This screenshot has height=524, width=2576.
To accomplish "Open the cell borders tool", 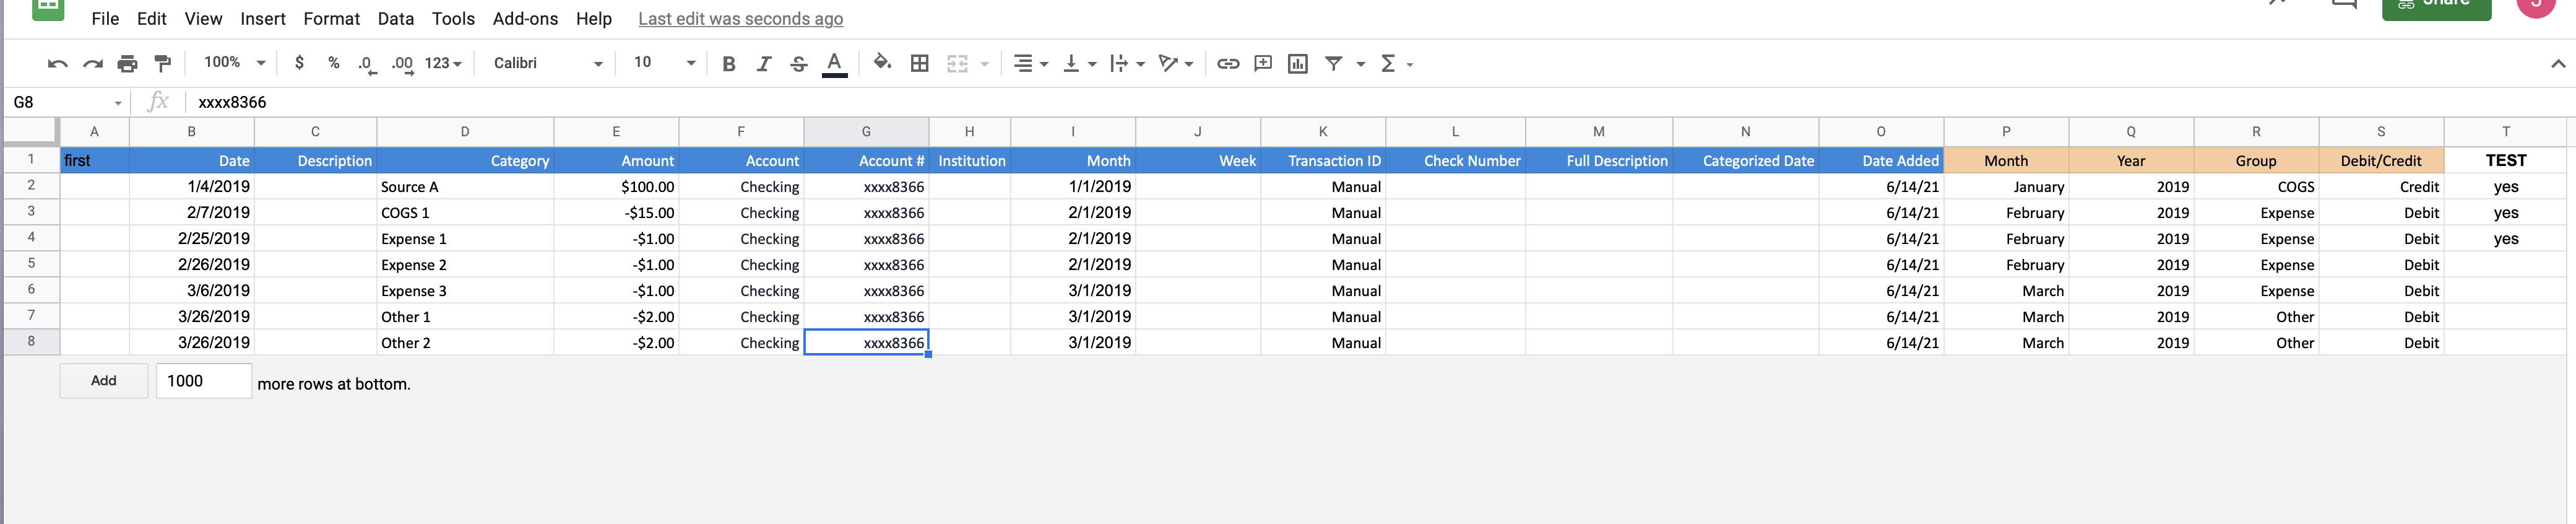I will click(x=919, y=64).
